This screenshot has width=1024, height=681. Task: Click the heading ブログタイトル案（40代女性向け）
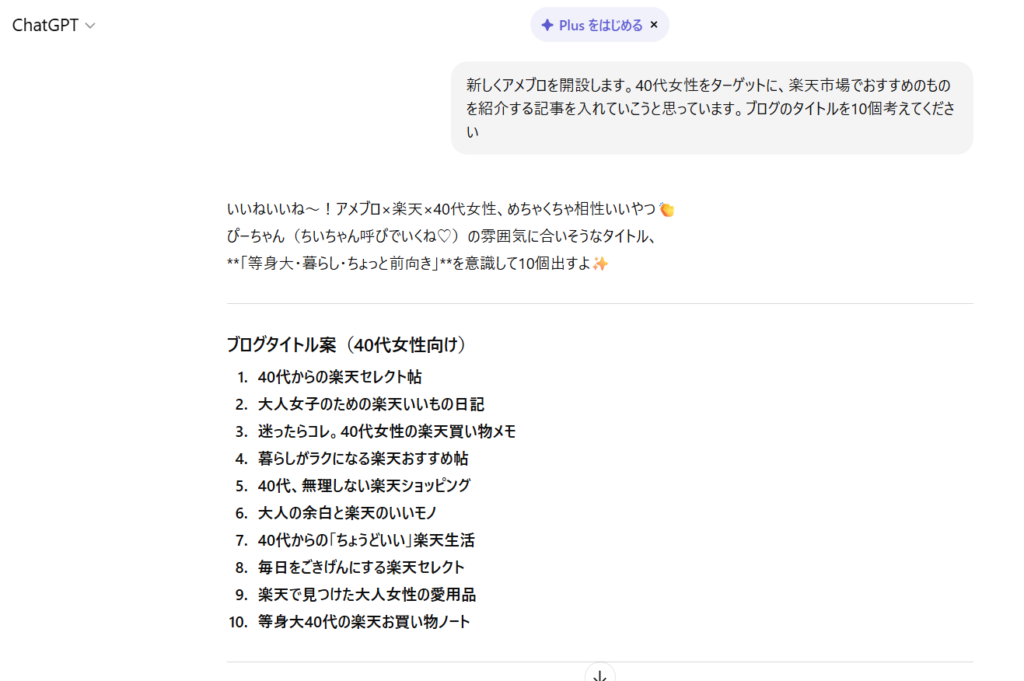pyautogui.click(x=347, y=345)
